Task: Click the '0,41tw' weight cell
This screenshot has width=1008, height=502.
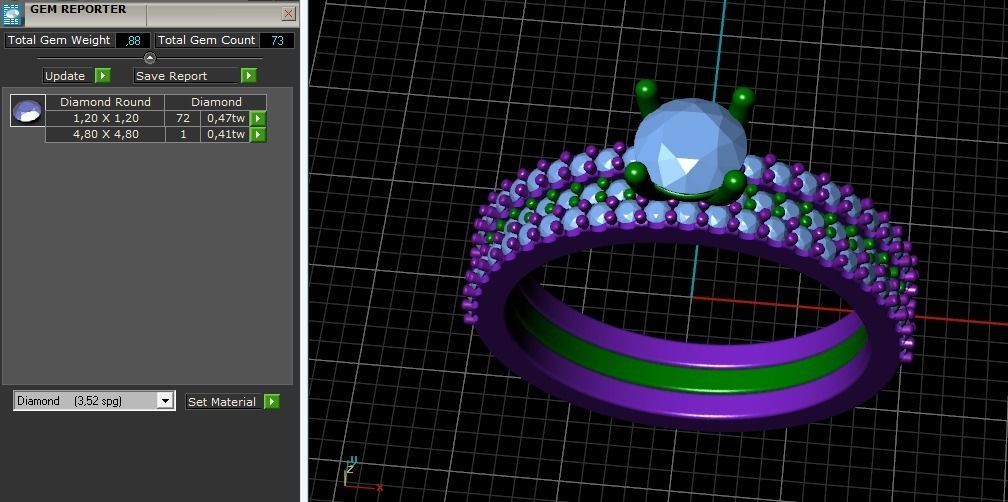Action: pyautogui.click(x=226, y=134)
